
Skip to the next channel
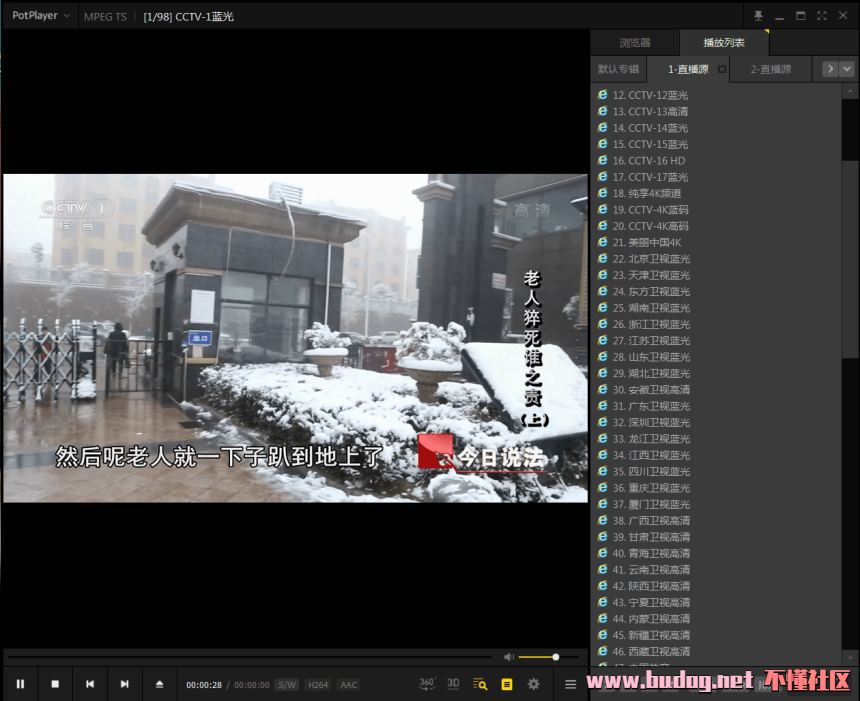(x=124, y=684)
